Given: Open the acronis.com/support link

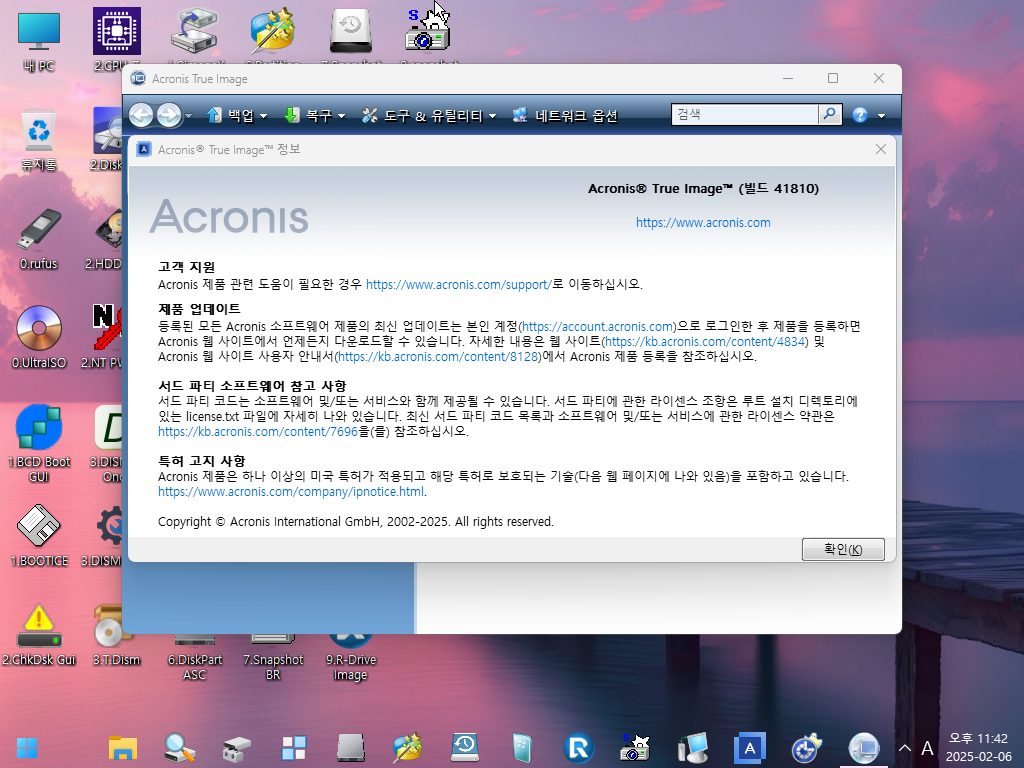Looking at the screenshot, I should click(458, 285).
